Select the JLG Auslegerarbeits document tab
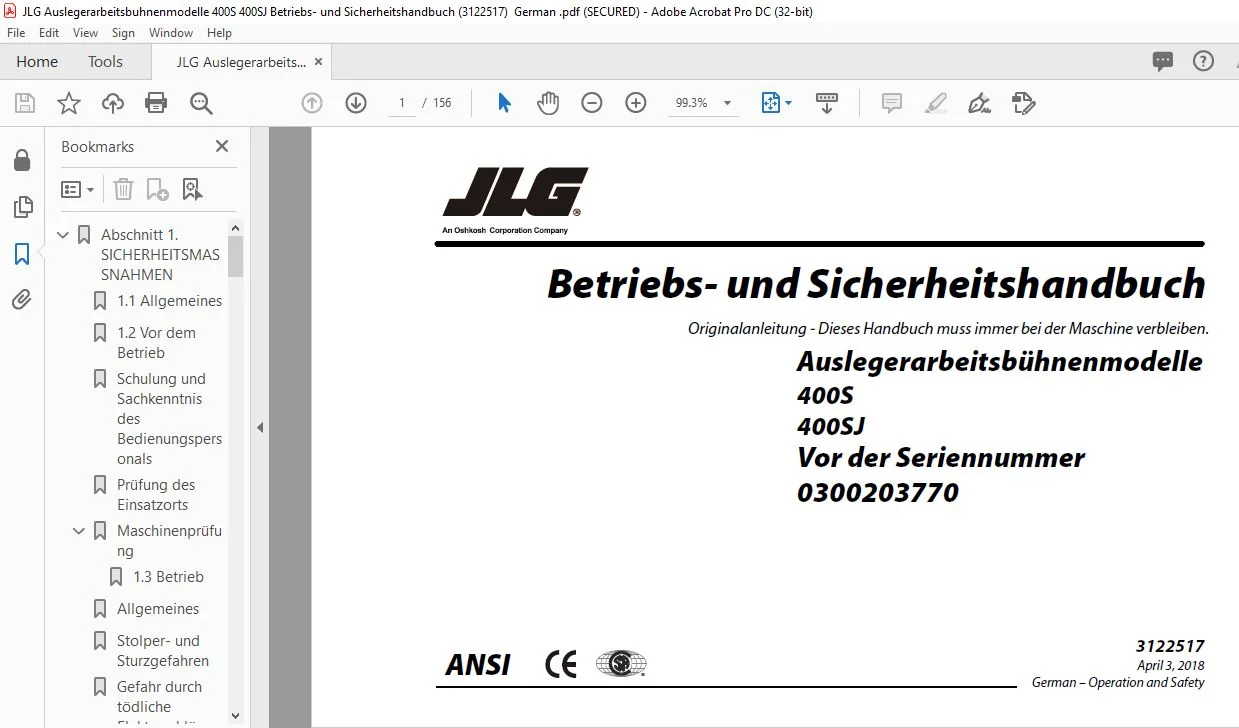Image resolution: width=1239 pixels, height=728 pixels. click(240, 62)
